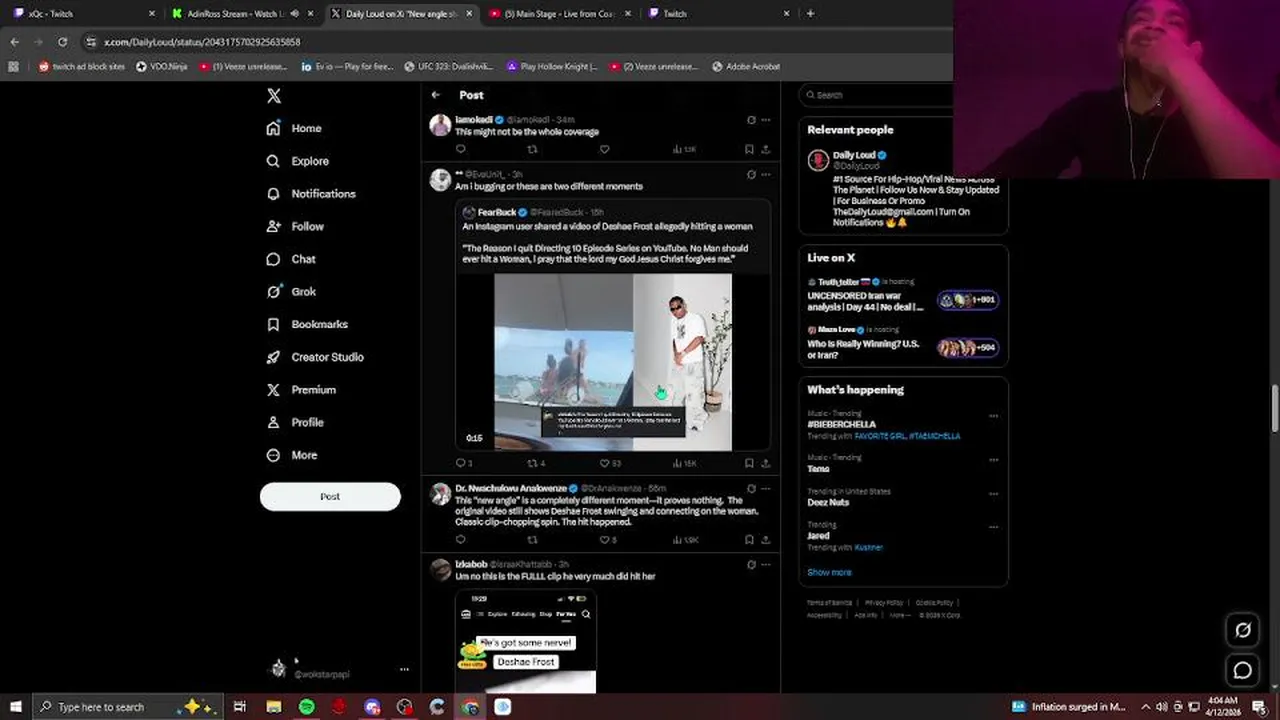Screen dimensions: 1280x720
Task: Like the EvaUnit_ post with 53 likes
Action: 609,463
